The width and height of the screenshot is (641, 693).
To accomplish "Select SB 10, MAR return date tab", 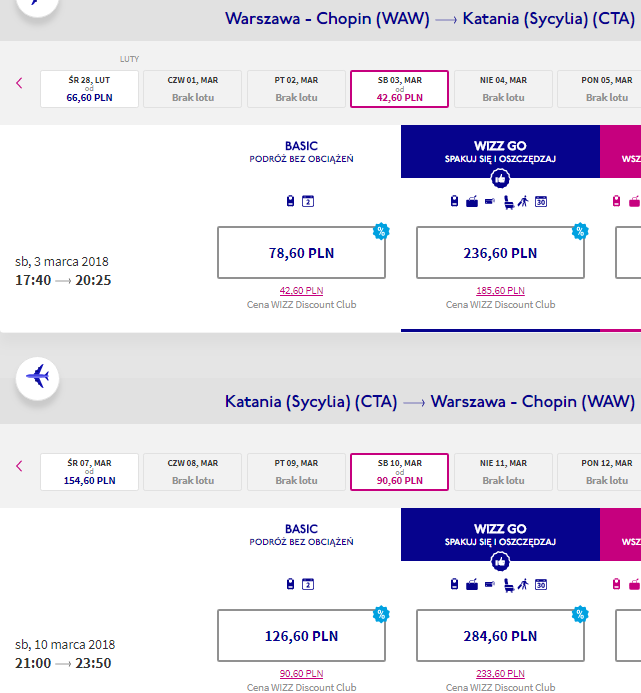I will 400,472.
